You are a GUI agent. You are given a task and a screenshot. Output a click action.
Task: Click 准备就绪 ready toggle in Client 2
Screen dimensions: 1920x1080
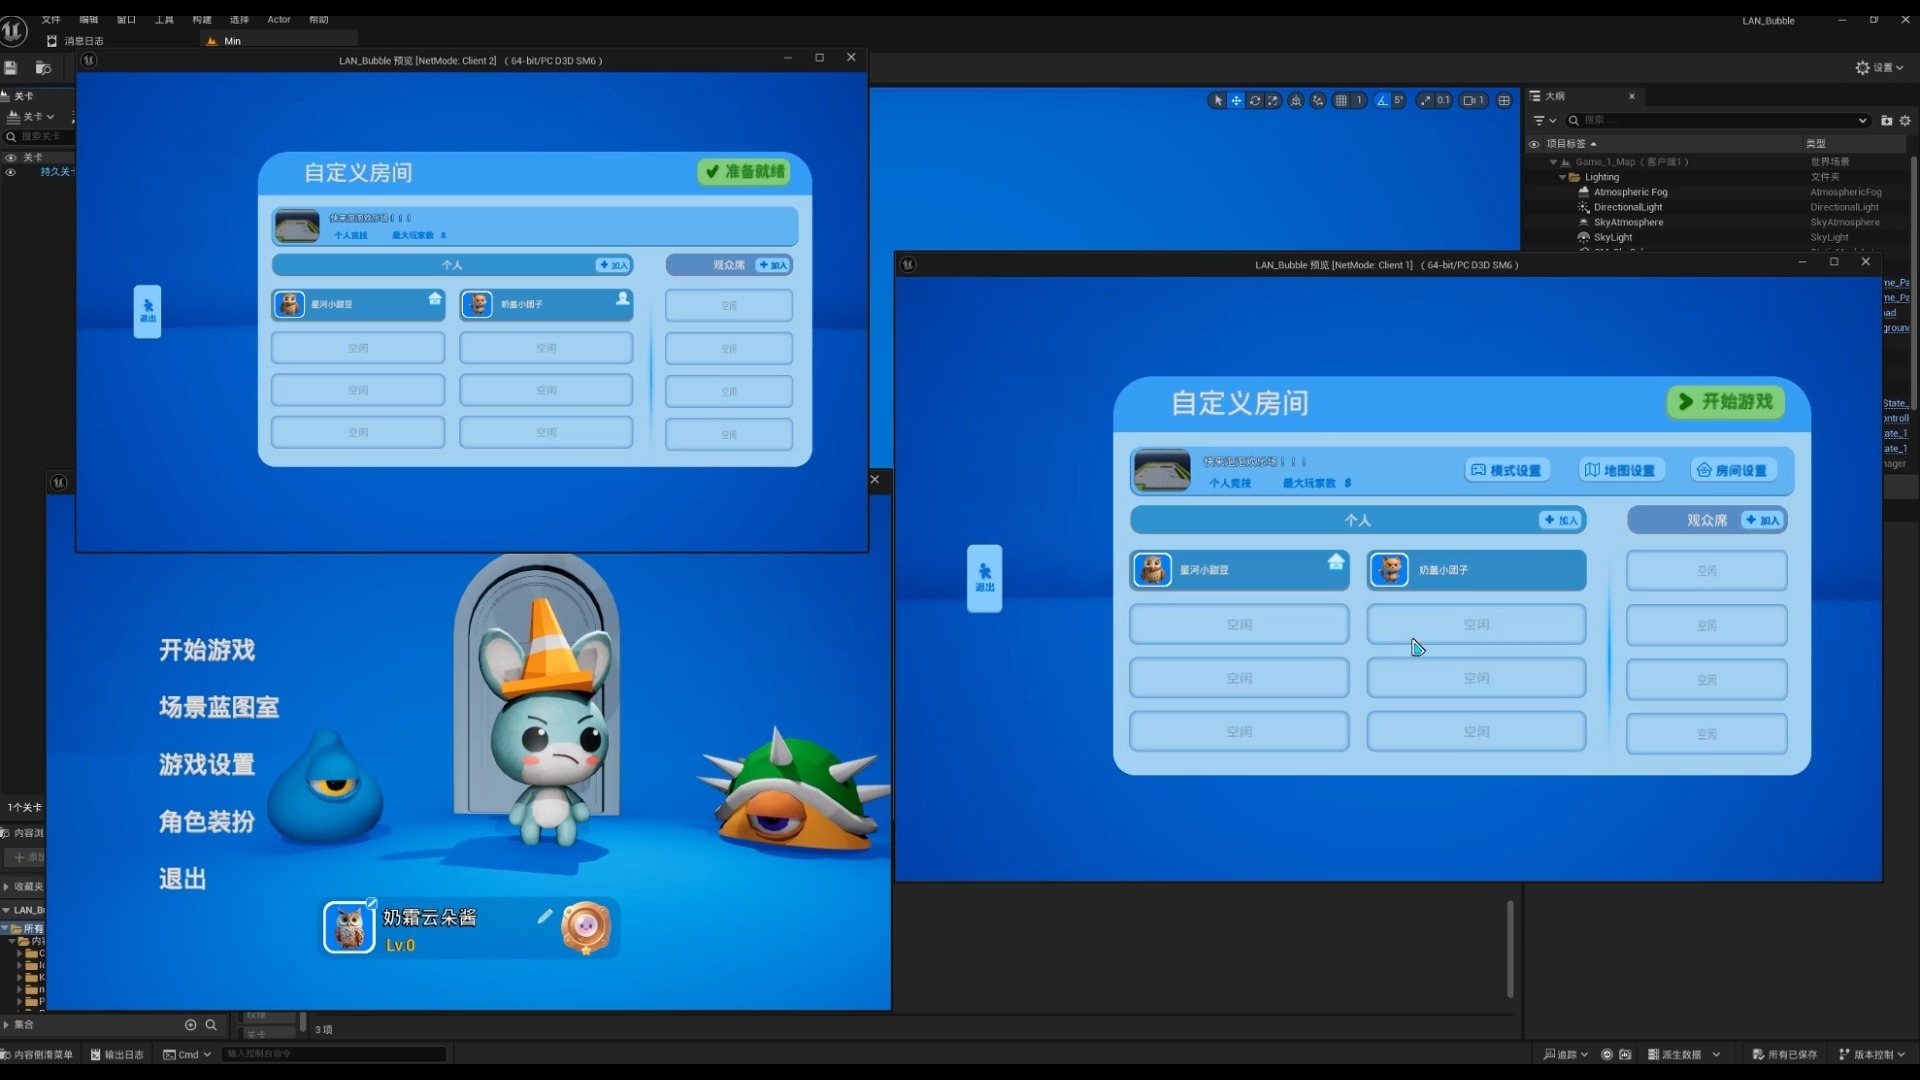[x=744, y=172]
